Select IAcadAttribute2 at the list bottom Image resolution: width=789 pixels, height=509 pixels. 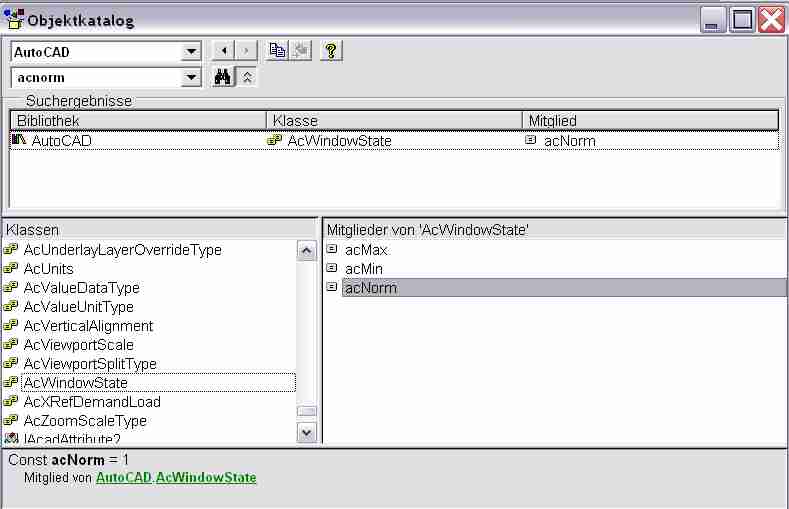[72, 439]
